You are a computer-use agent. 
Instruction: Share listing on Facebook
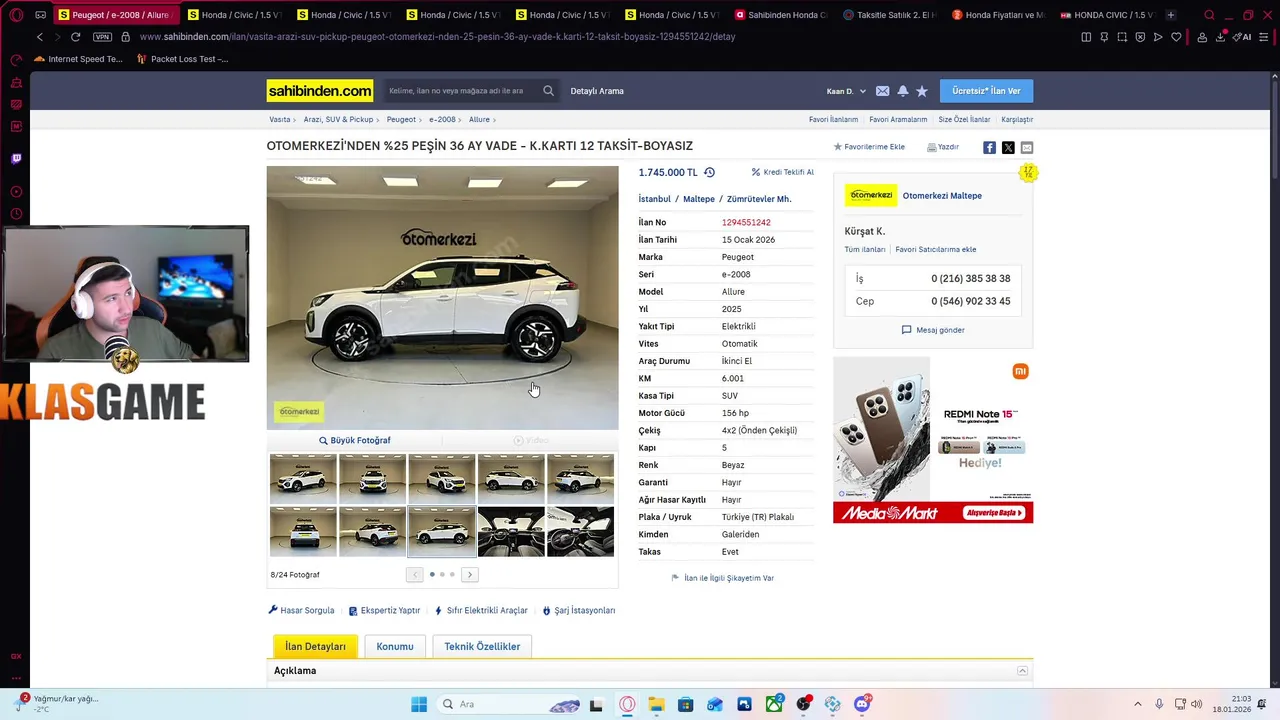point(989,147)
